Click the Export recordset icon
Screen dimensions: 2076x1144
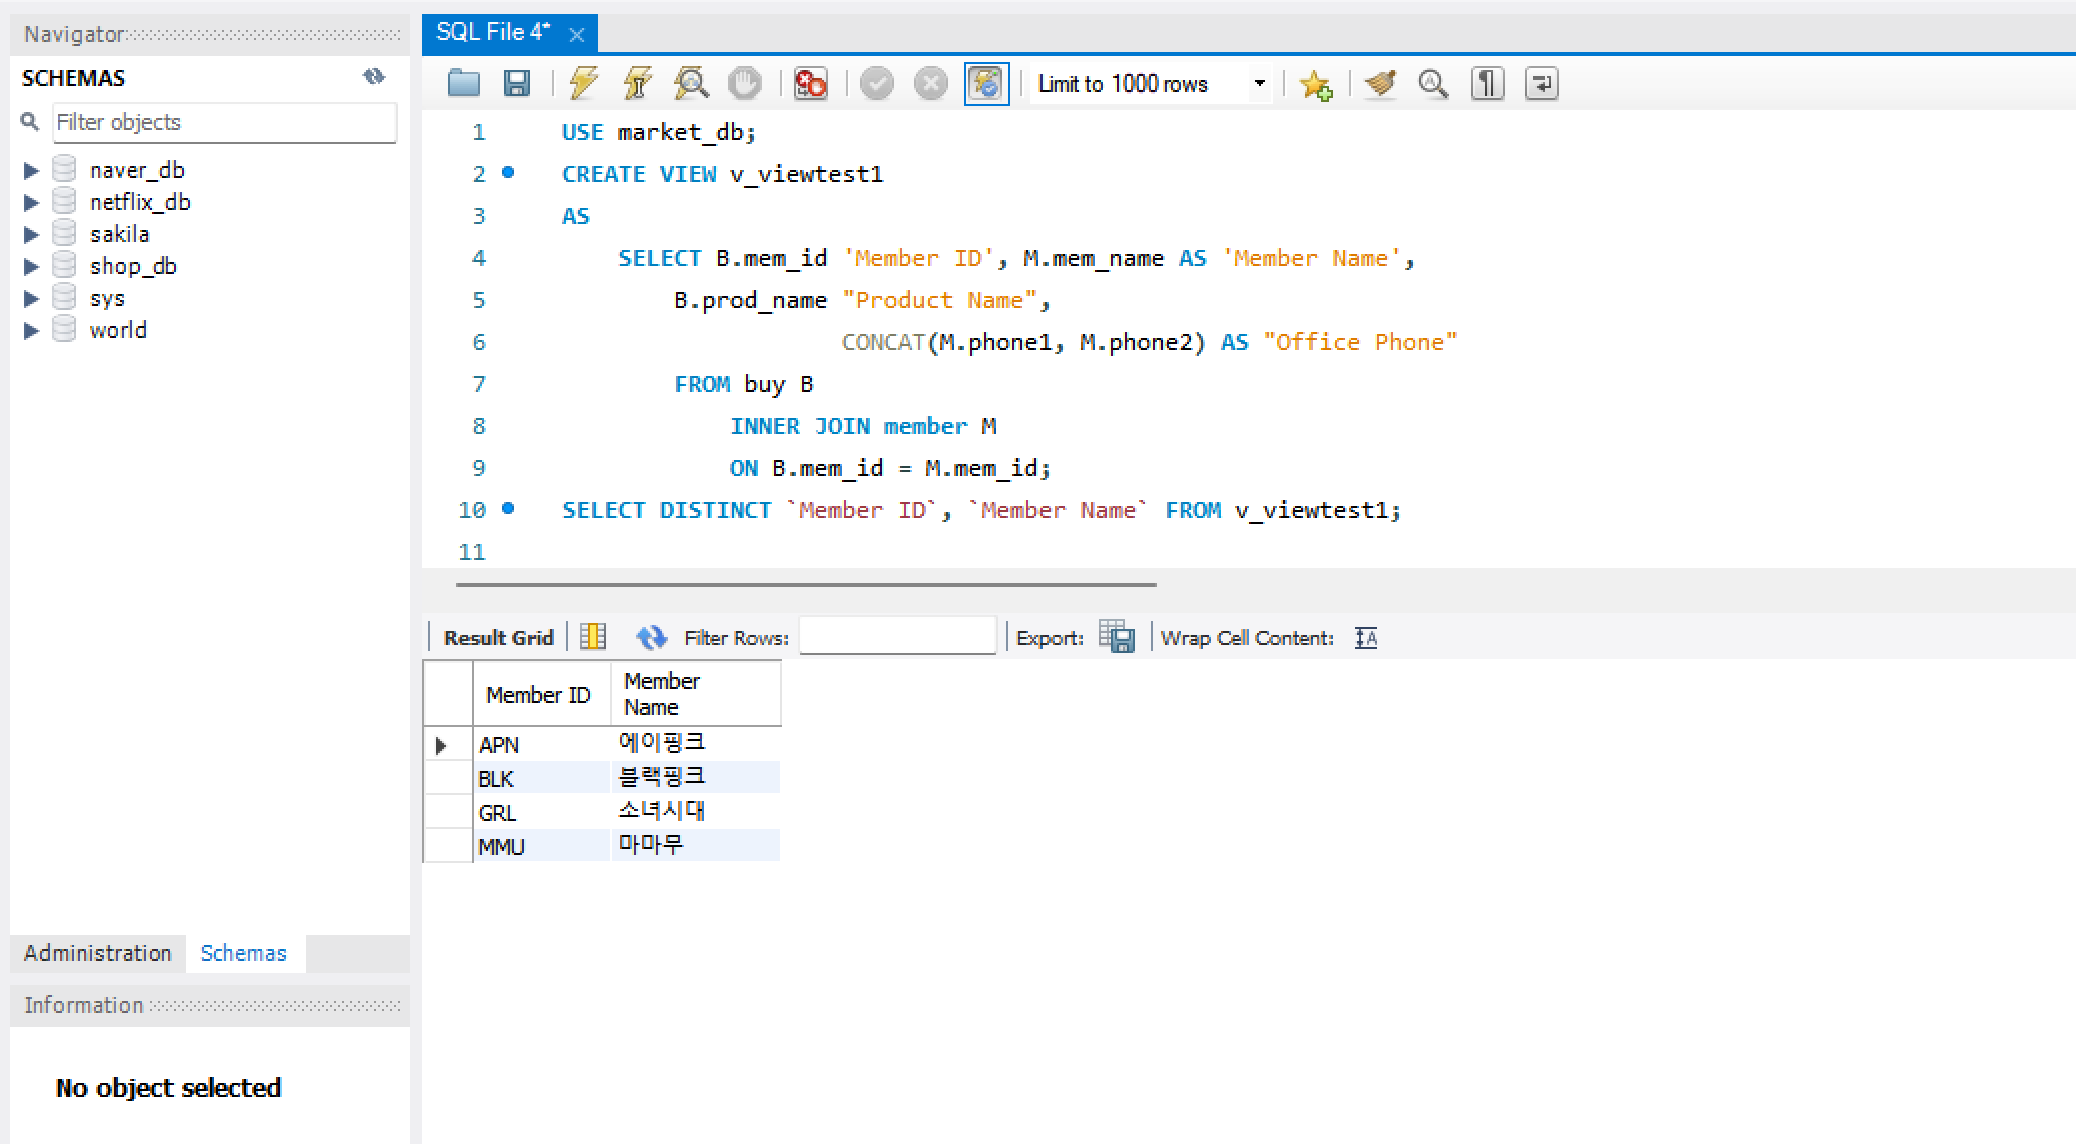tap(1116, 637)
